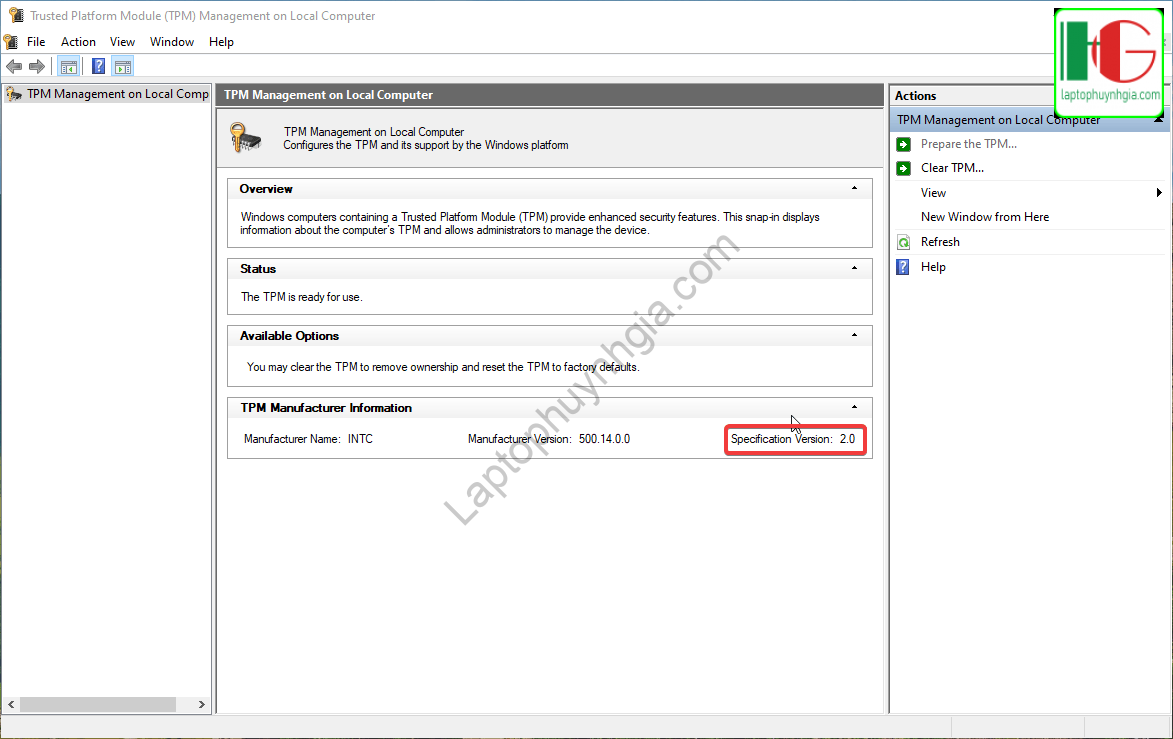Collapse the Overview section
Screen dimensions: 1173x739
[854, 188]
